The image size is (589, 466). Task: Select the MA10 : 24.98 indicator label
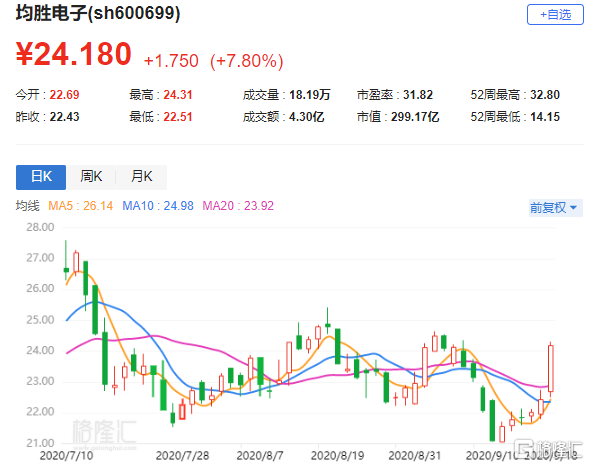point(158,206)
